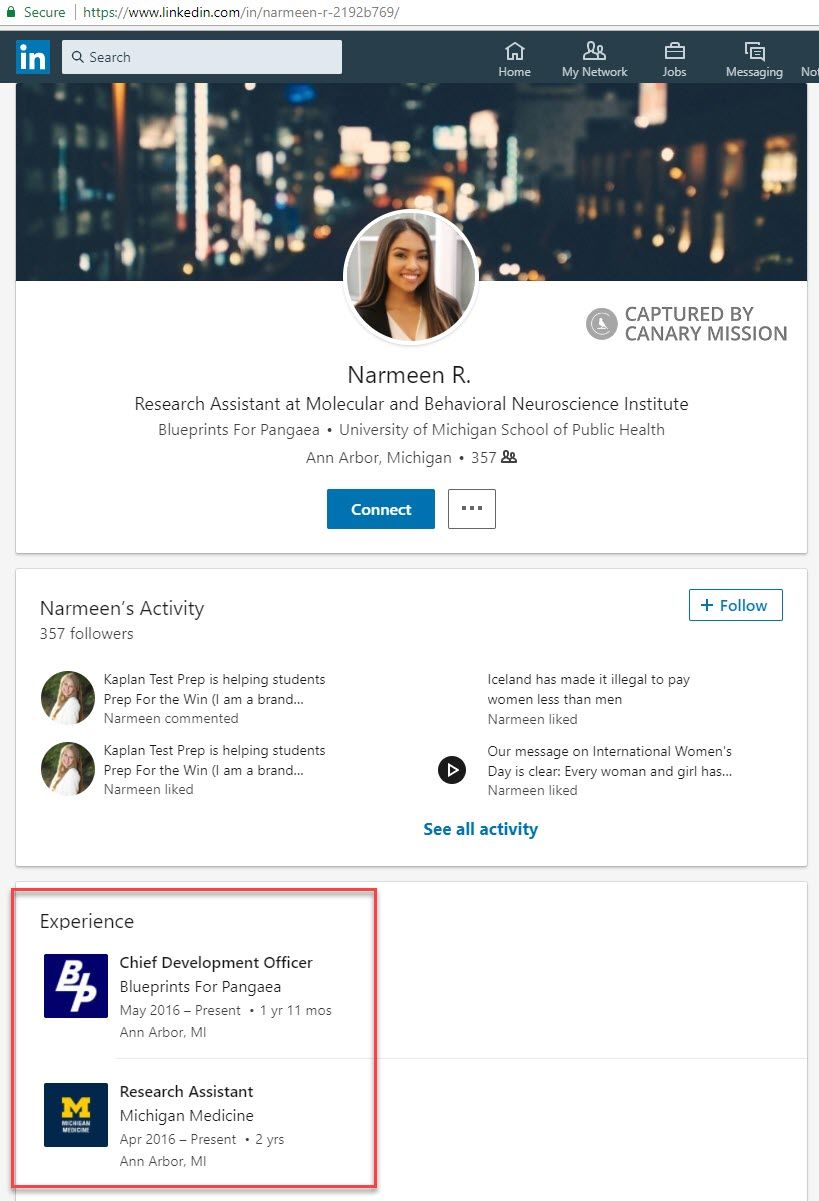Open the More actions ellipsis menu

pos(472,509)
